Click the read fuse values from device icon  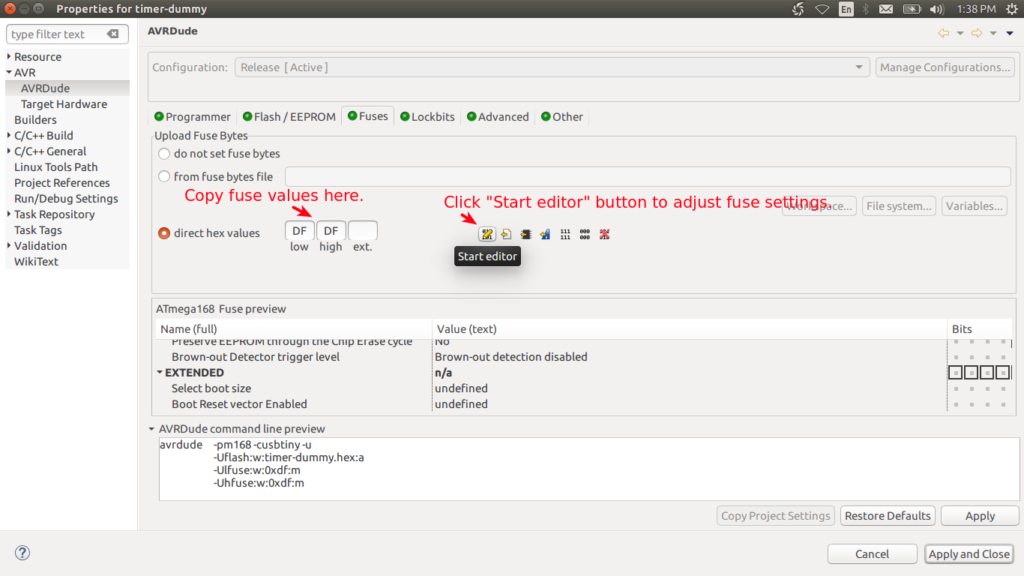coord(525,233)
